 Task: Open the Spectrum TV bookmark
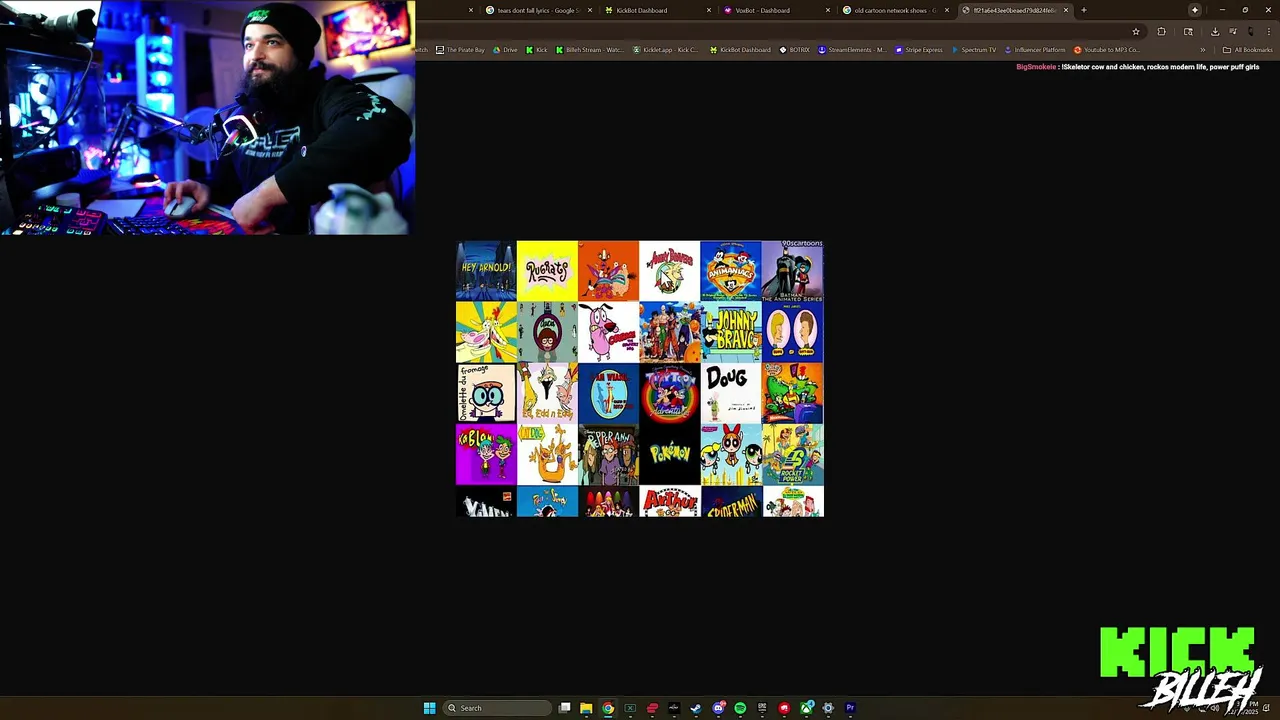pyautogui.click(x=974, y=50)
